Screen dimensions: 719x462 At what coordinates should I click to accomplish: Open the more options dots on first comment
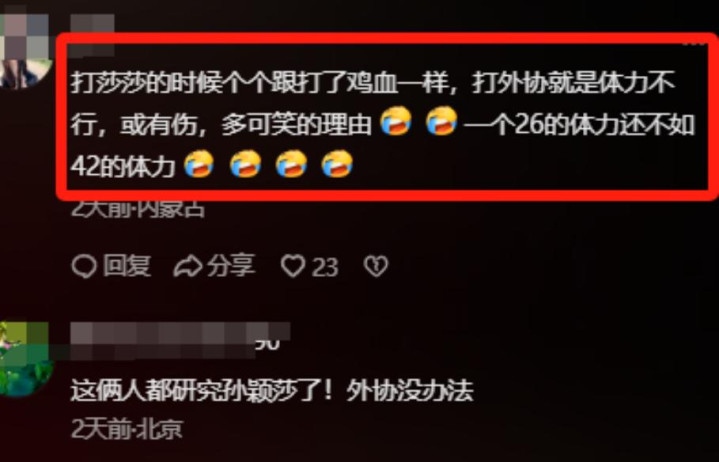(696, 42)
